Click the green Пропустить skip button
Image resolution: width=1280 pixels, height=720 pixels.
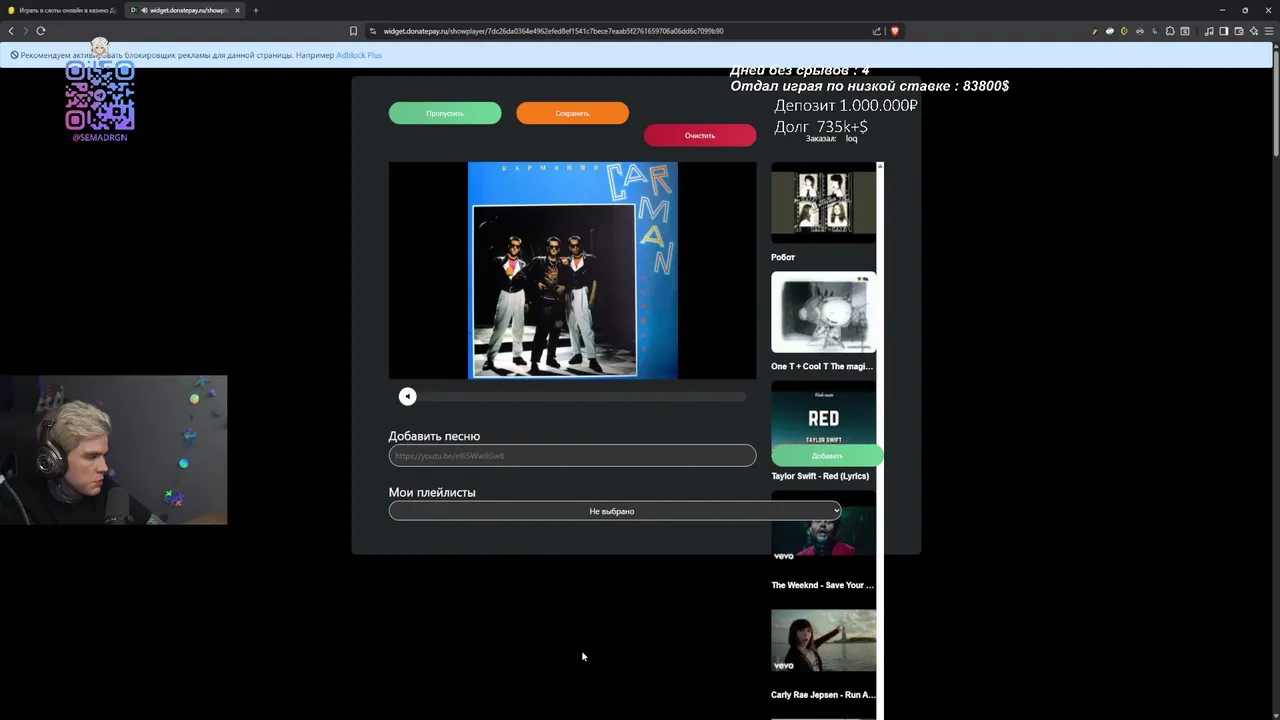pyautogui.click(x=445, y=113)
